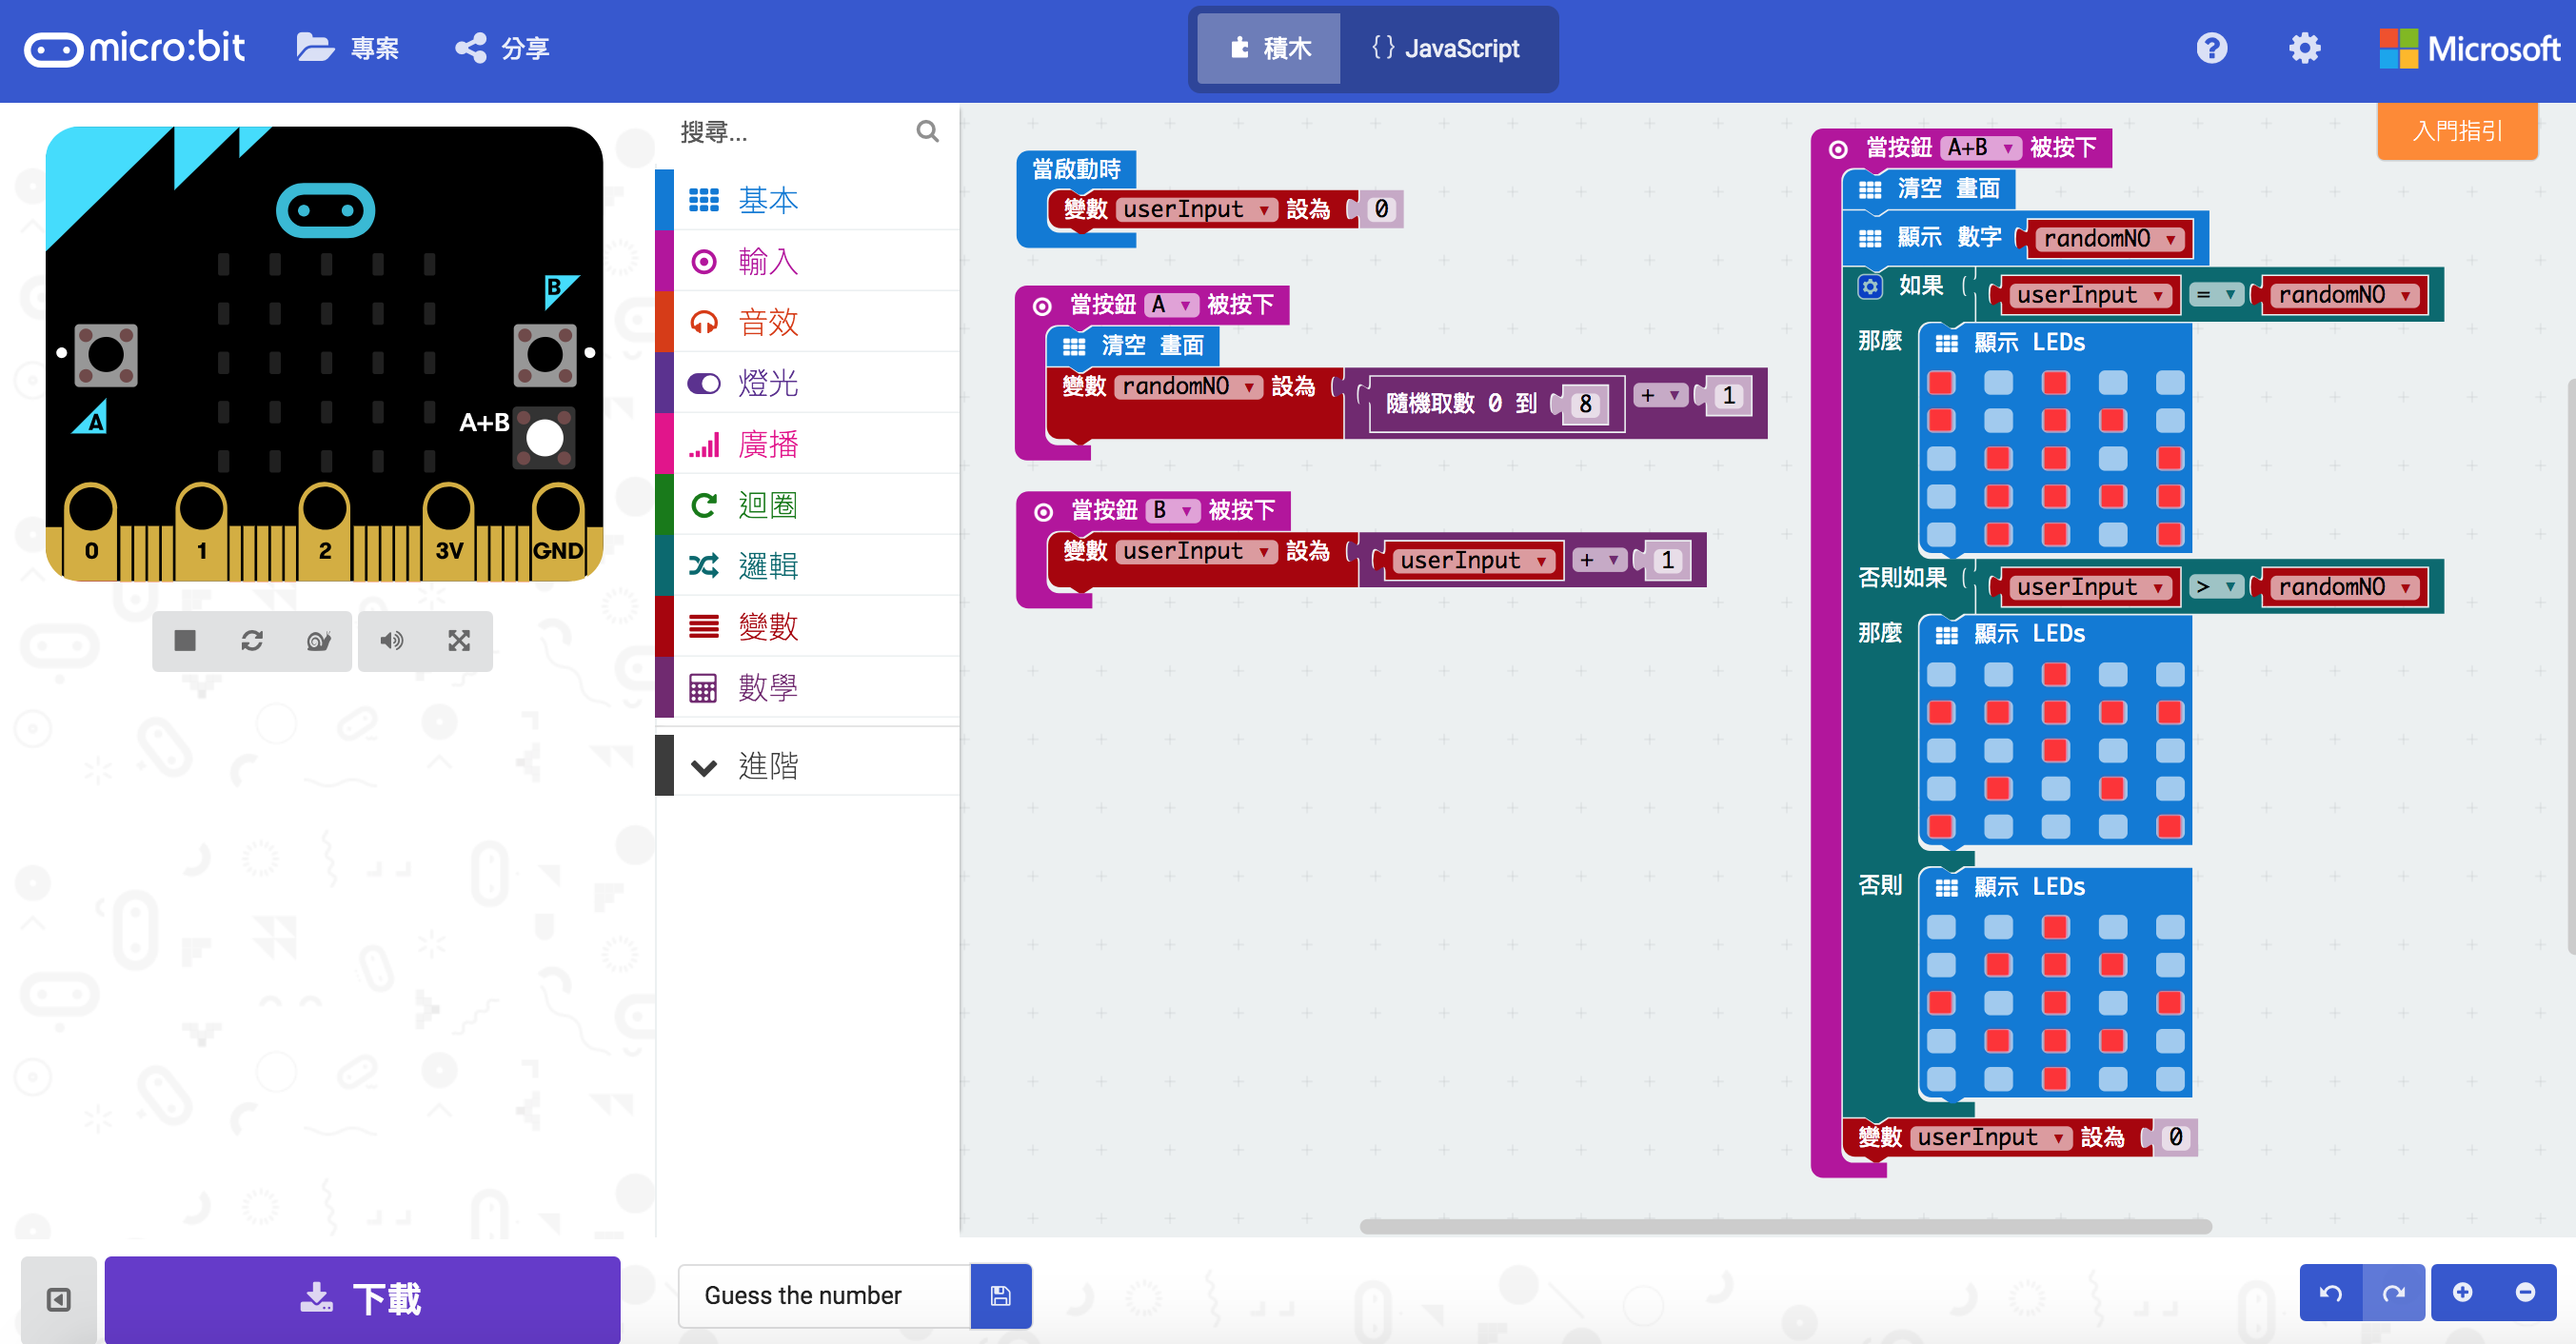Open the Help question mark icon
The width and height of the screenshot is (2576, 1344).
click(x=2211, y=48)
